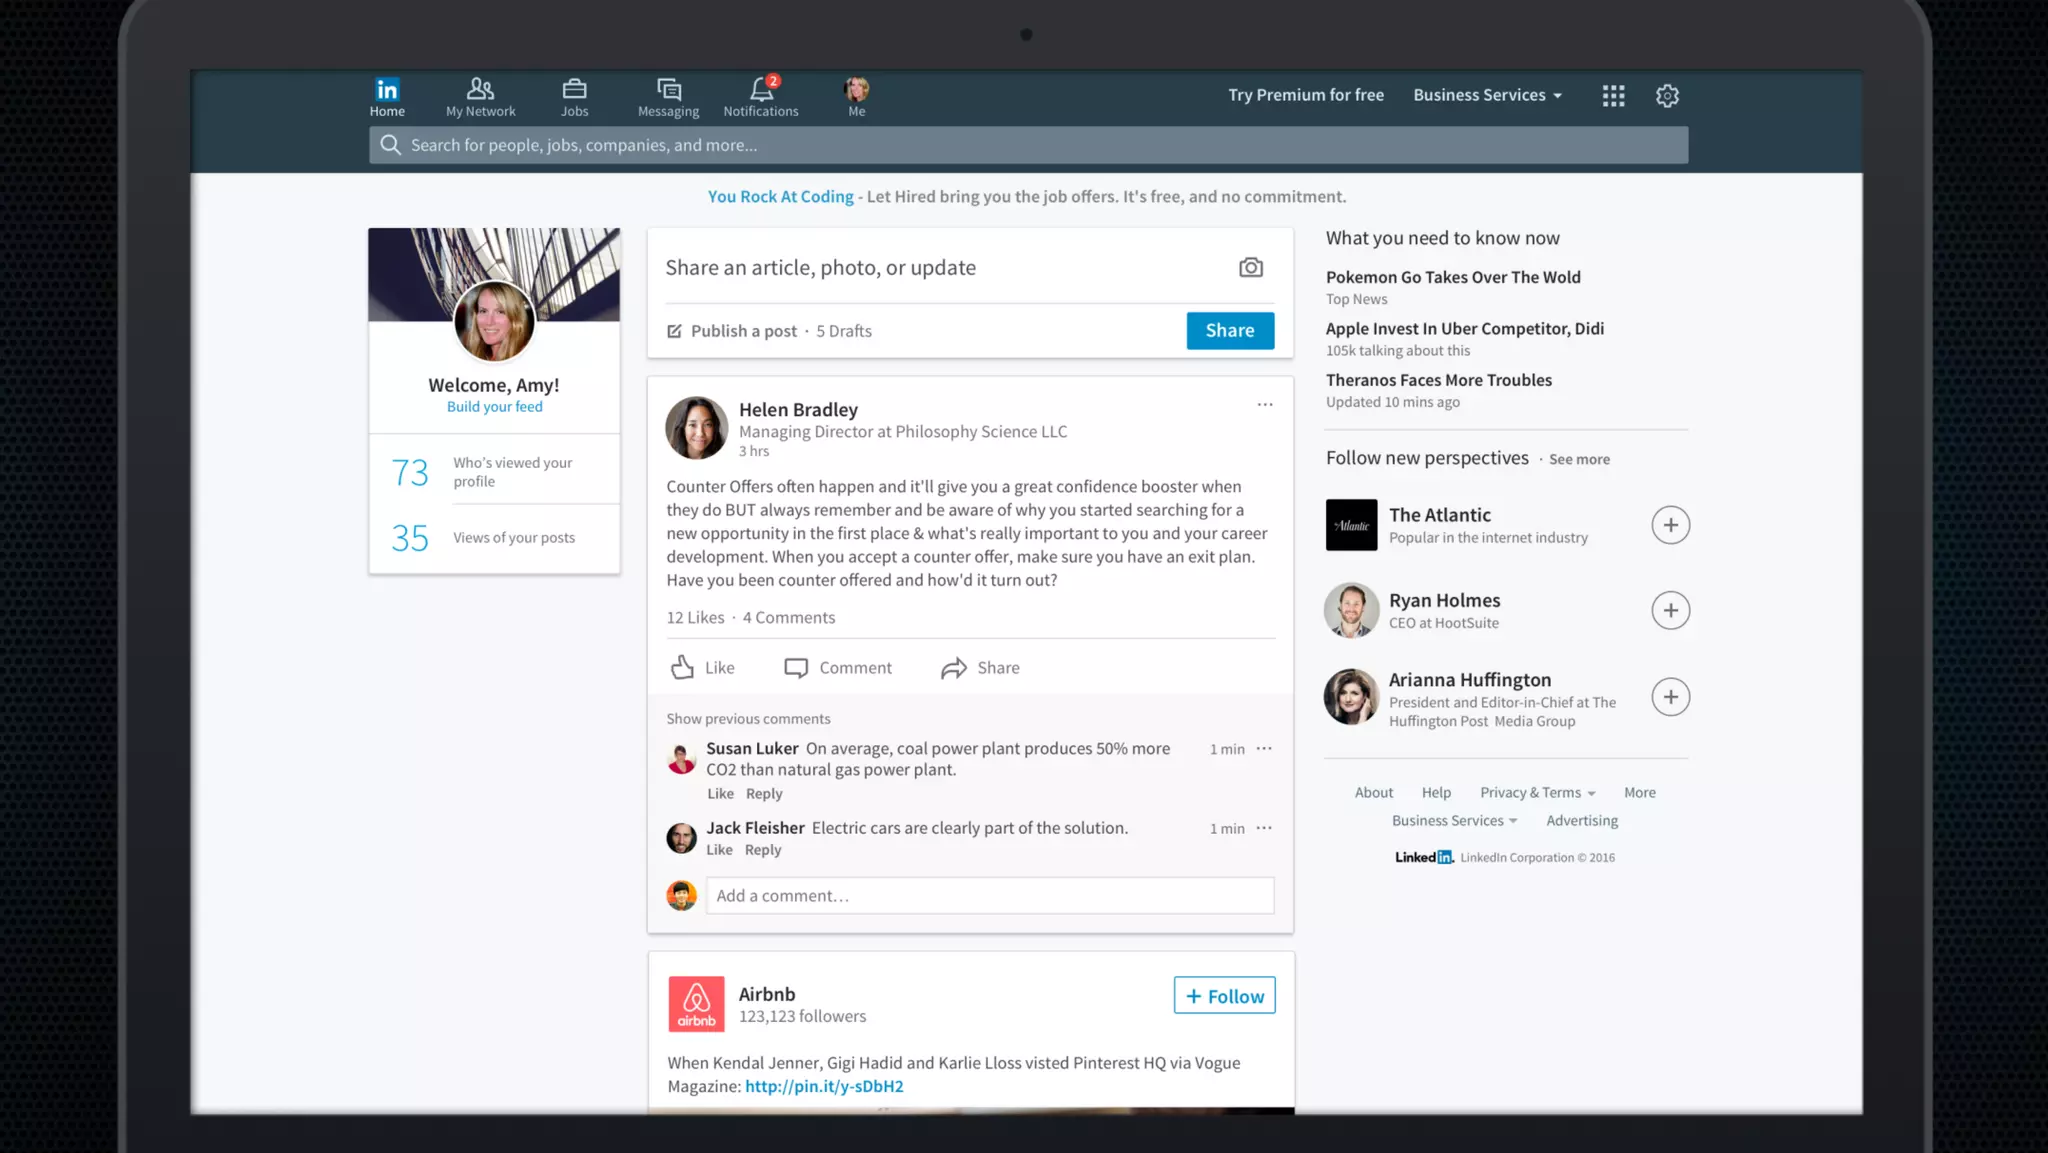Open the pin.it link in Airbnb post
This screenshot has width=2048, height=1153.
(824, 1087)
